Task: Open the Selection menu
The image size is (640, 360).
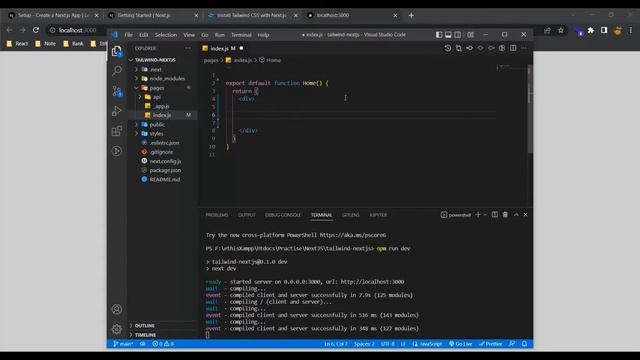Action: click(166, 35)
